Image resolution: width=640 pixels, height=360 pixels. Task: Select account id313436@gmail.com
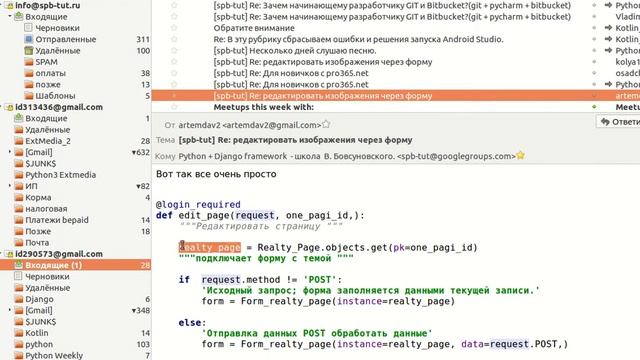tap(59, 107)
